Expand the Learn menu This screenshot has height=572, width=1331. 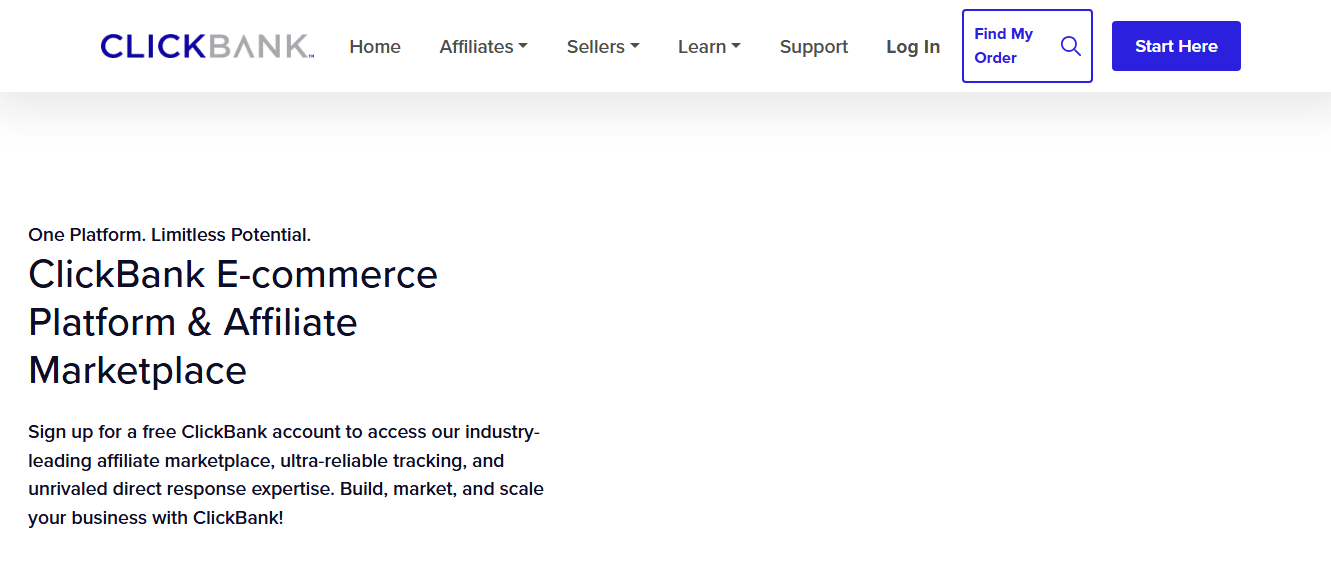[x=709, y=46]
